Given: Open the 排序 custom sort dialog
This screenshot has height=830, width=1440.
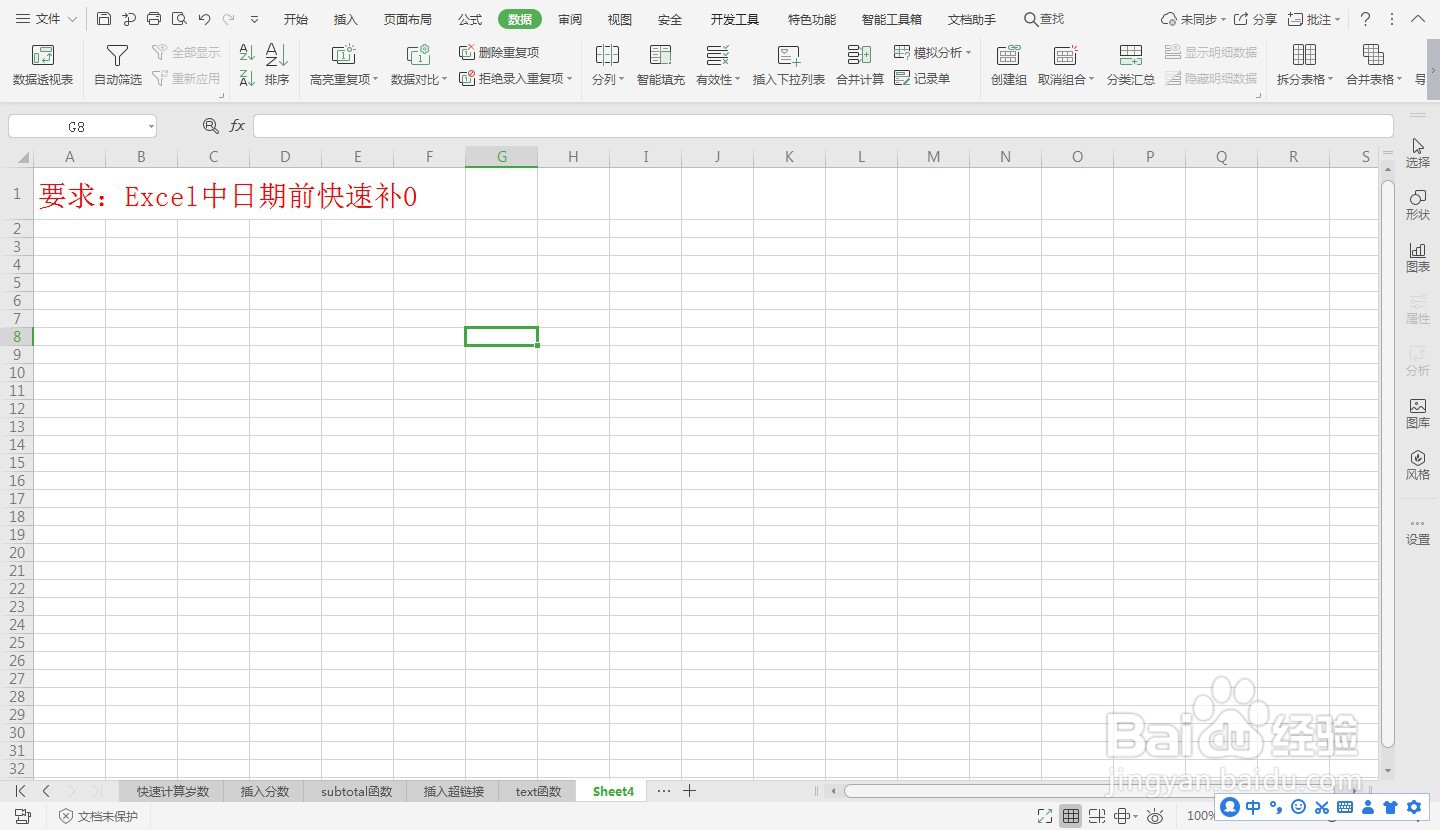Looking at the screenshot, I should tap(277, 65).
